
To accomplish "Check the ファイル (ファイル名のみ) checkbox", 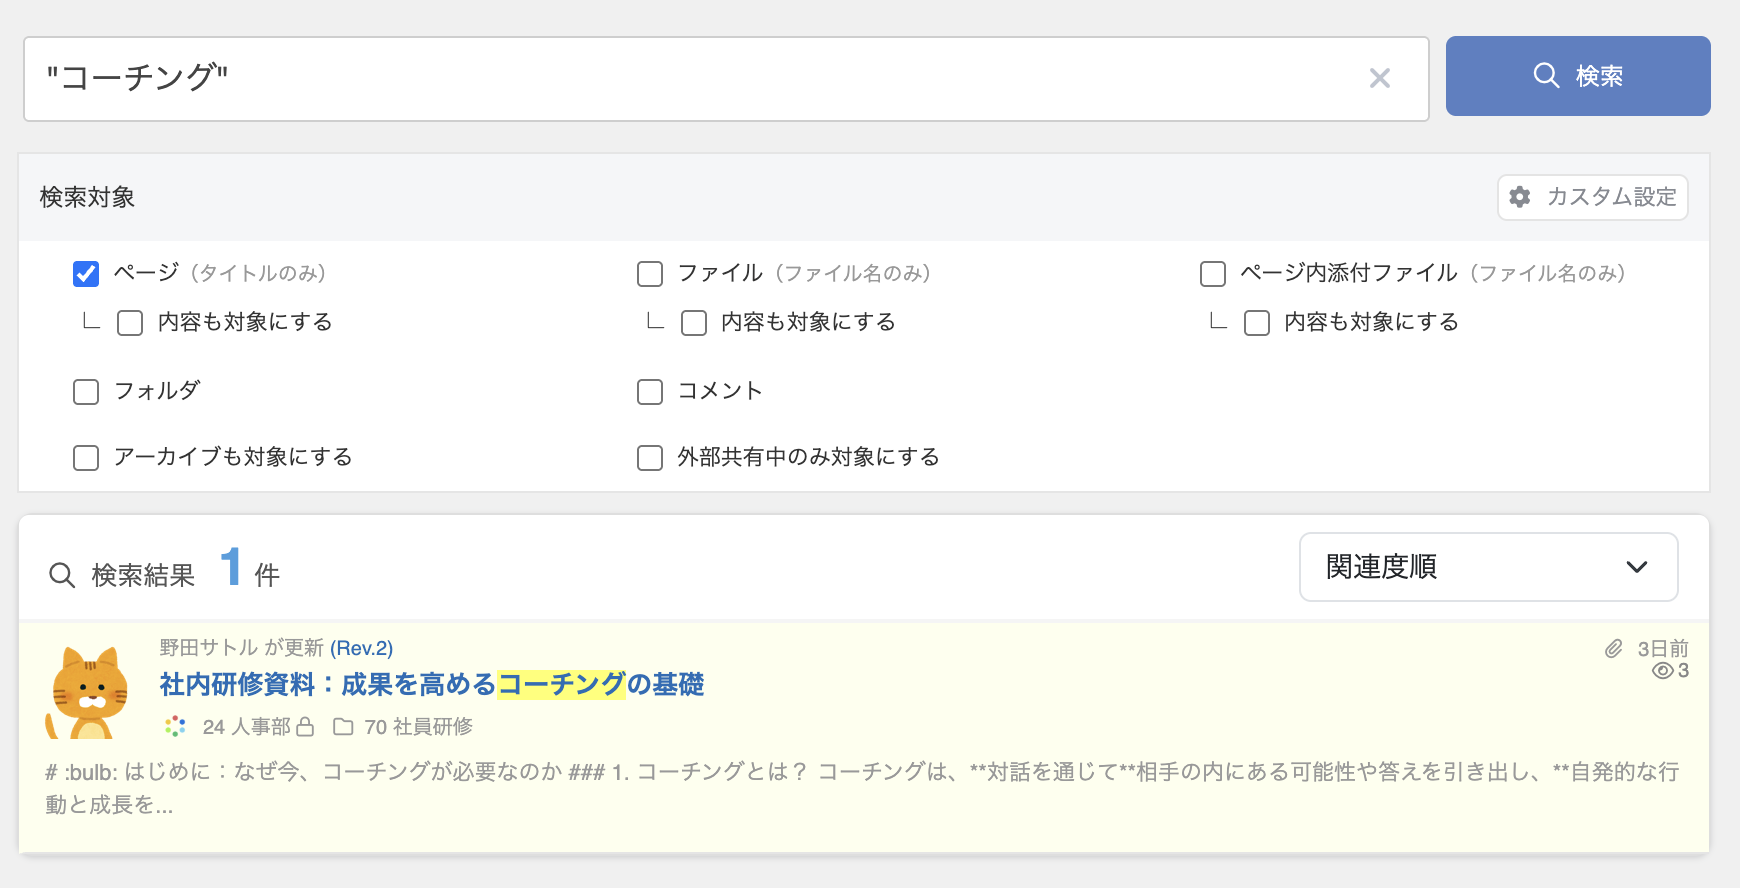I will pyautogui.click(x=650, y=274).
